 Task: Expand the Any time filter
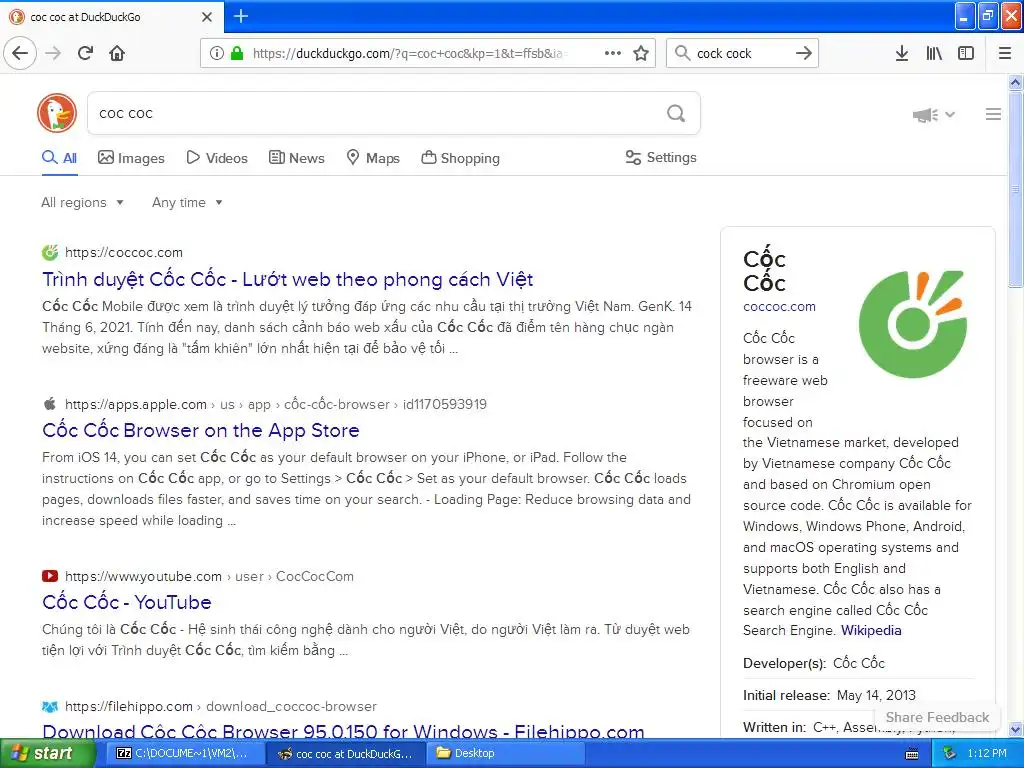[x=187, y=202]
